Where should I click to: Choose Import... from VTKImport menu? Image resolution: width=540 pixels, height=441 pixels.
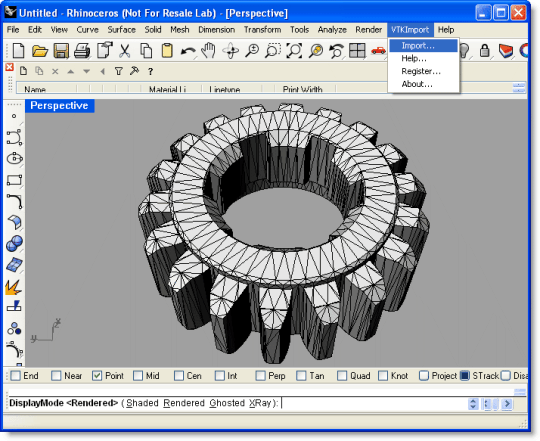click(423, 45)
